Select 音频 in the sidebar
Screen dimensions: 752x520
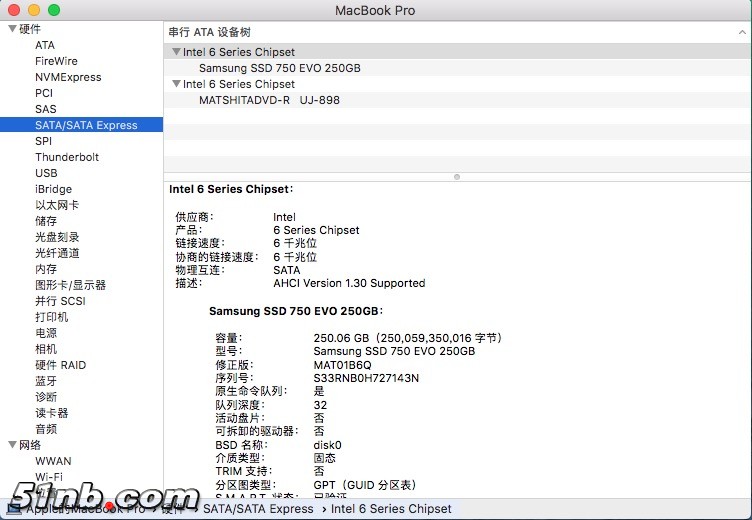click(46, 429)
